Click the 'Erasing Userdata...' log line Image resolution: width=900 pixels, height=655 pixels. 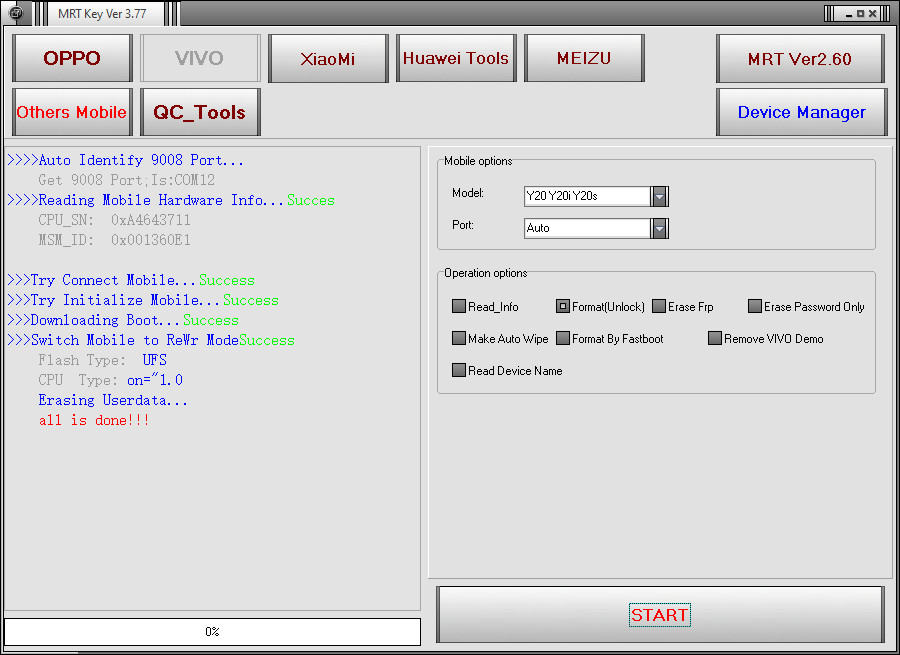click(x=113, y=400)
